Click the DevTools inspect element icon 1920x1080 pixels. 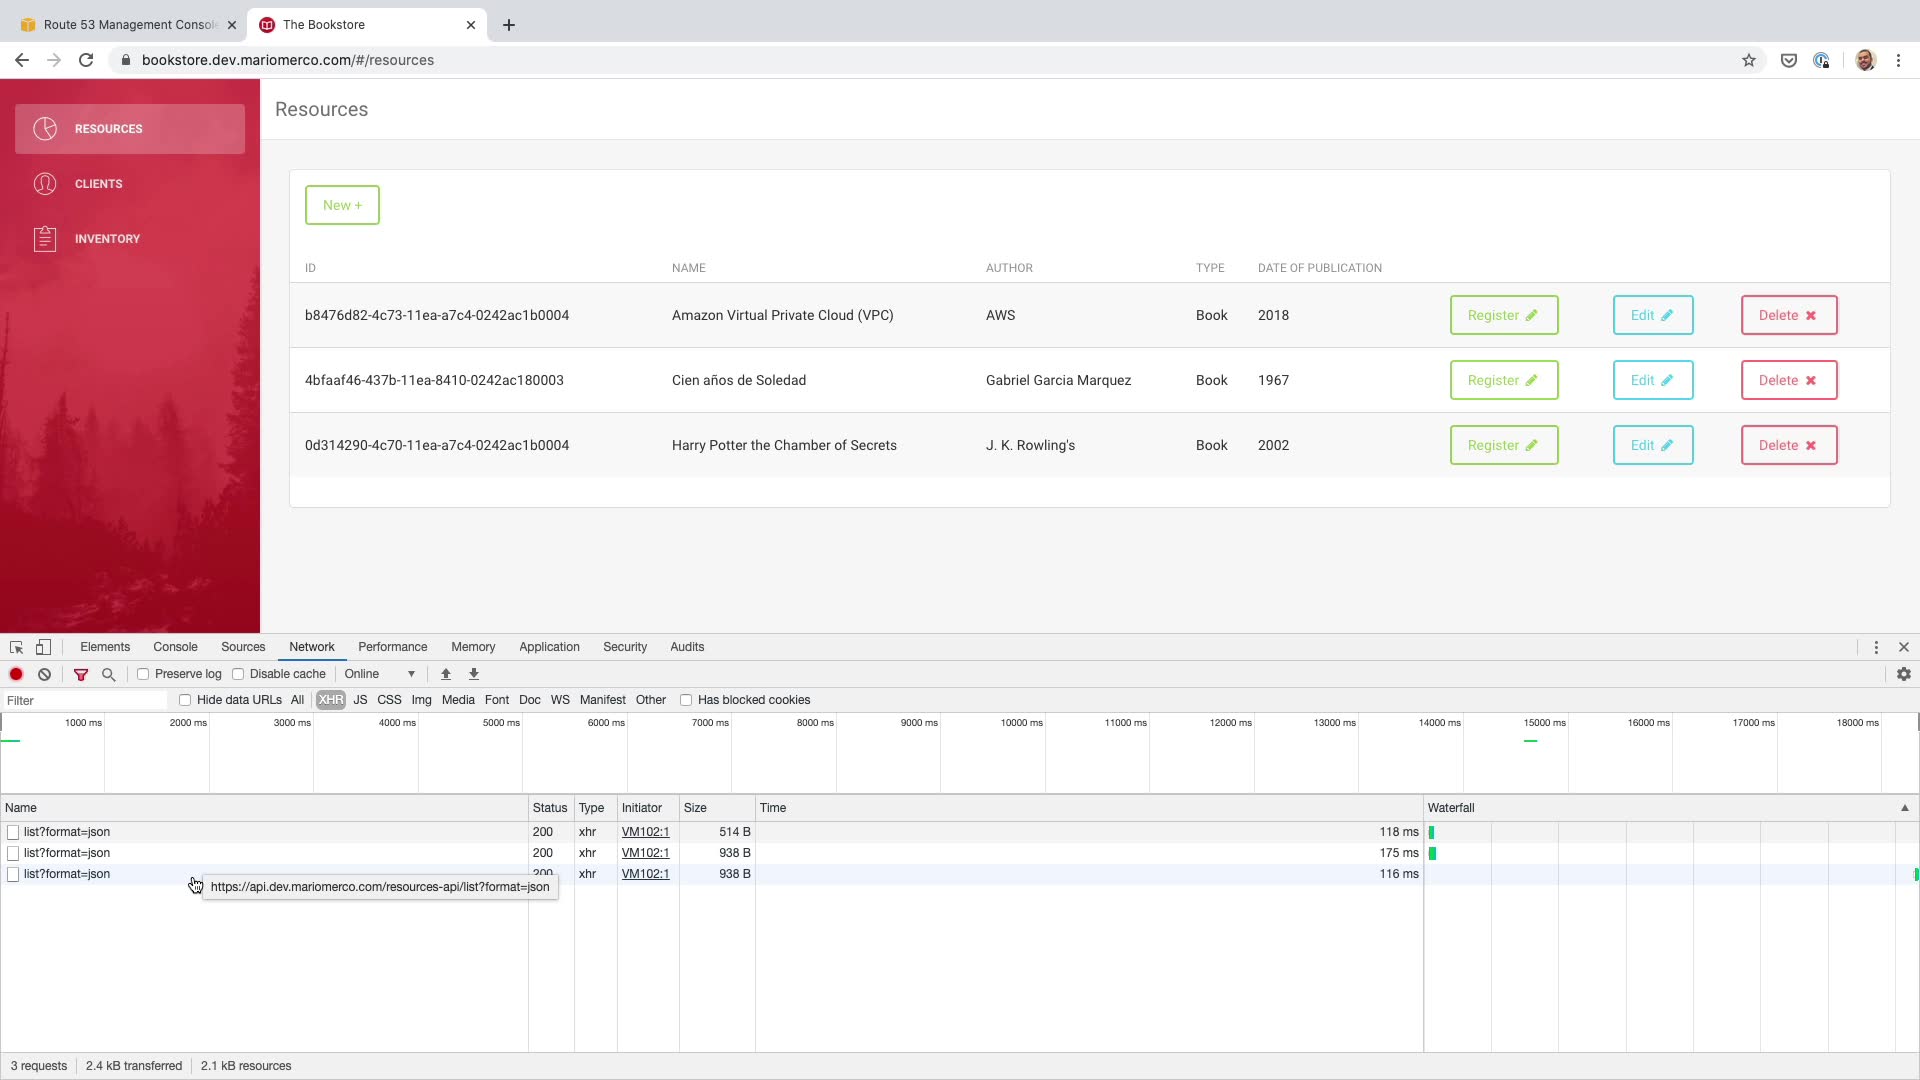point(16,647)
